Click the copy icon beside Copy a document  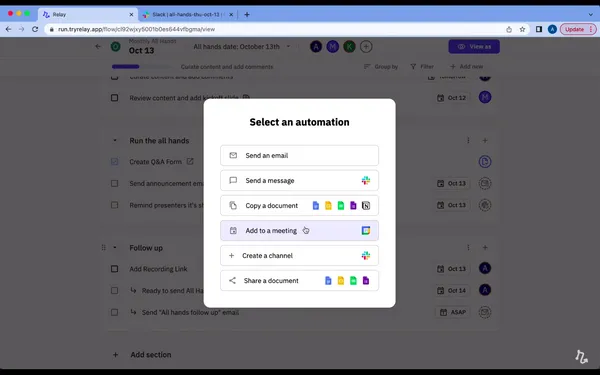233,205
